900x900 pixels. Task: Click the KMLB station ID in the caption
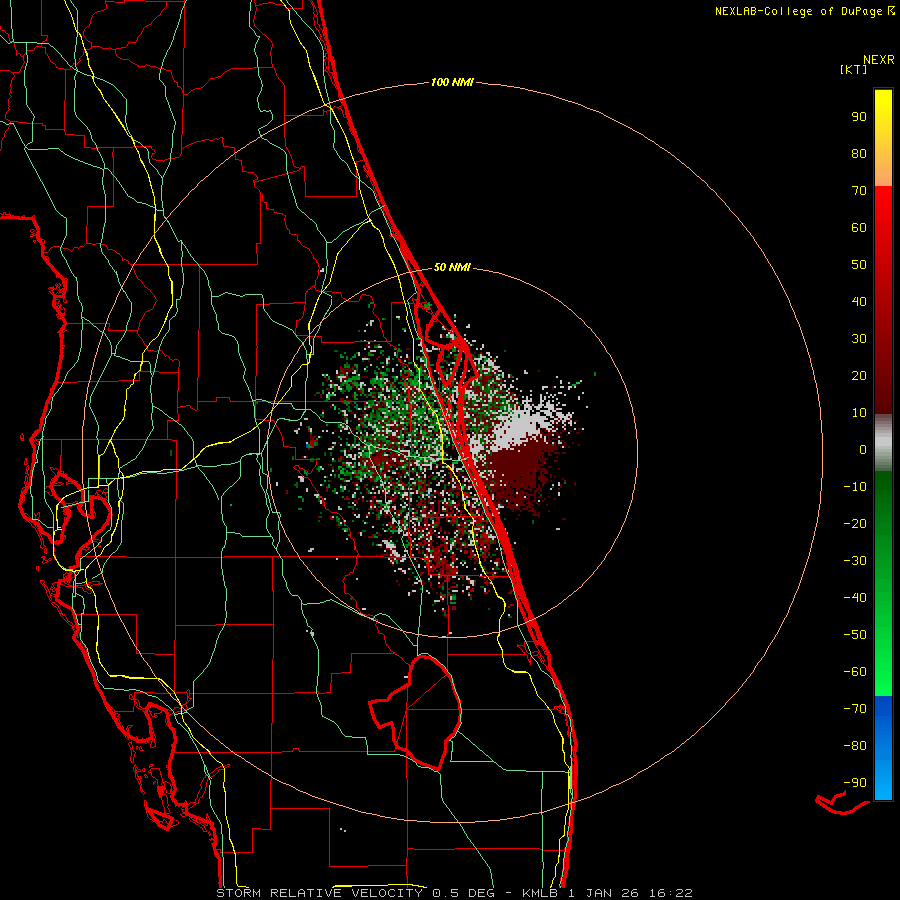pos(542,893)
